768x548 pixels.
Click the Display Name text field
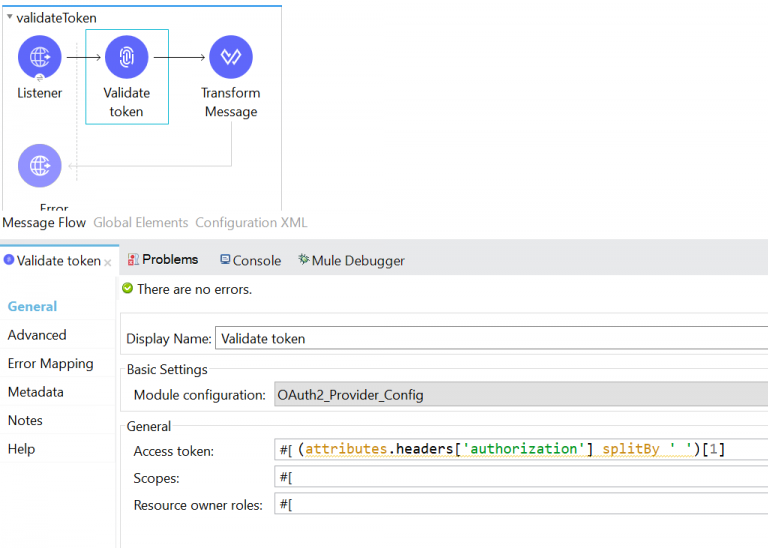490,339
